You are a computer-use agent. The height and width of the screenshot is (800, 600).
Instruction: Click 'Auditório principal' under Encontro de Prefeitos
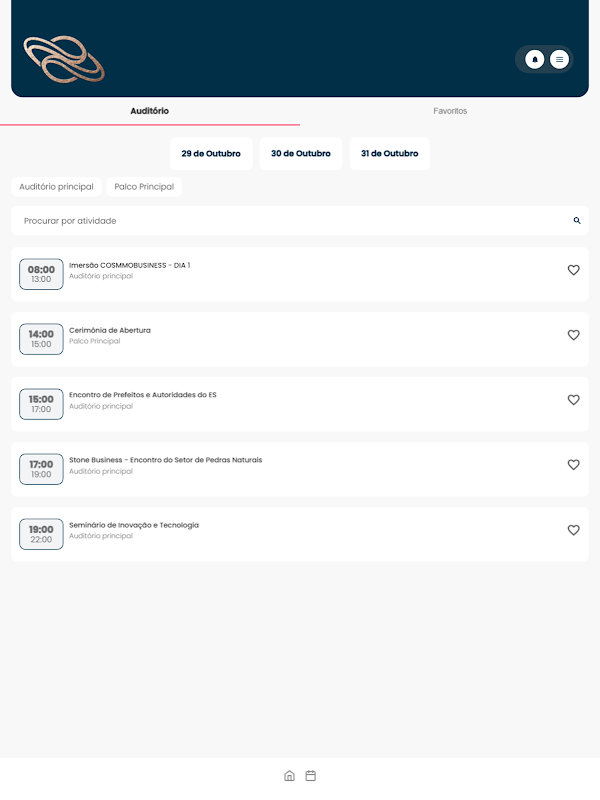101,406
